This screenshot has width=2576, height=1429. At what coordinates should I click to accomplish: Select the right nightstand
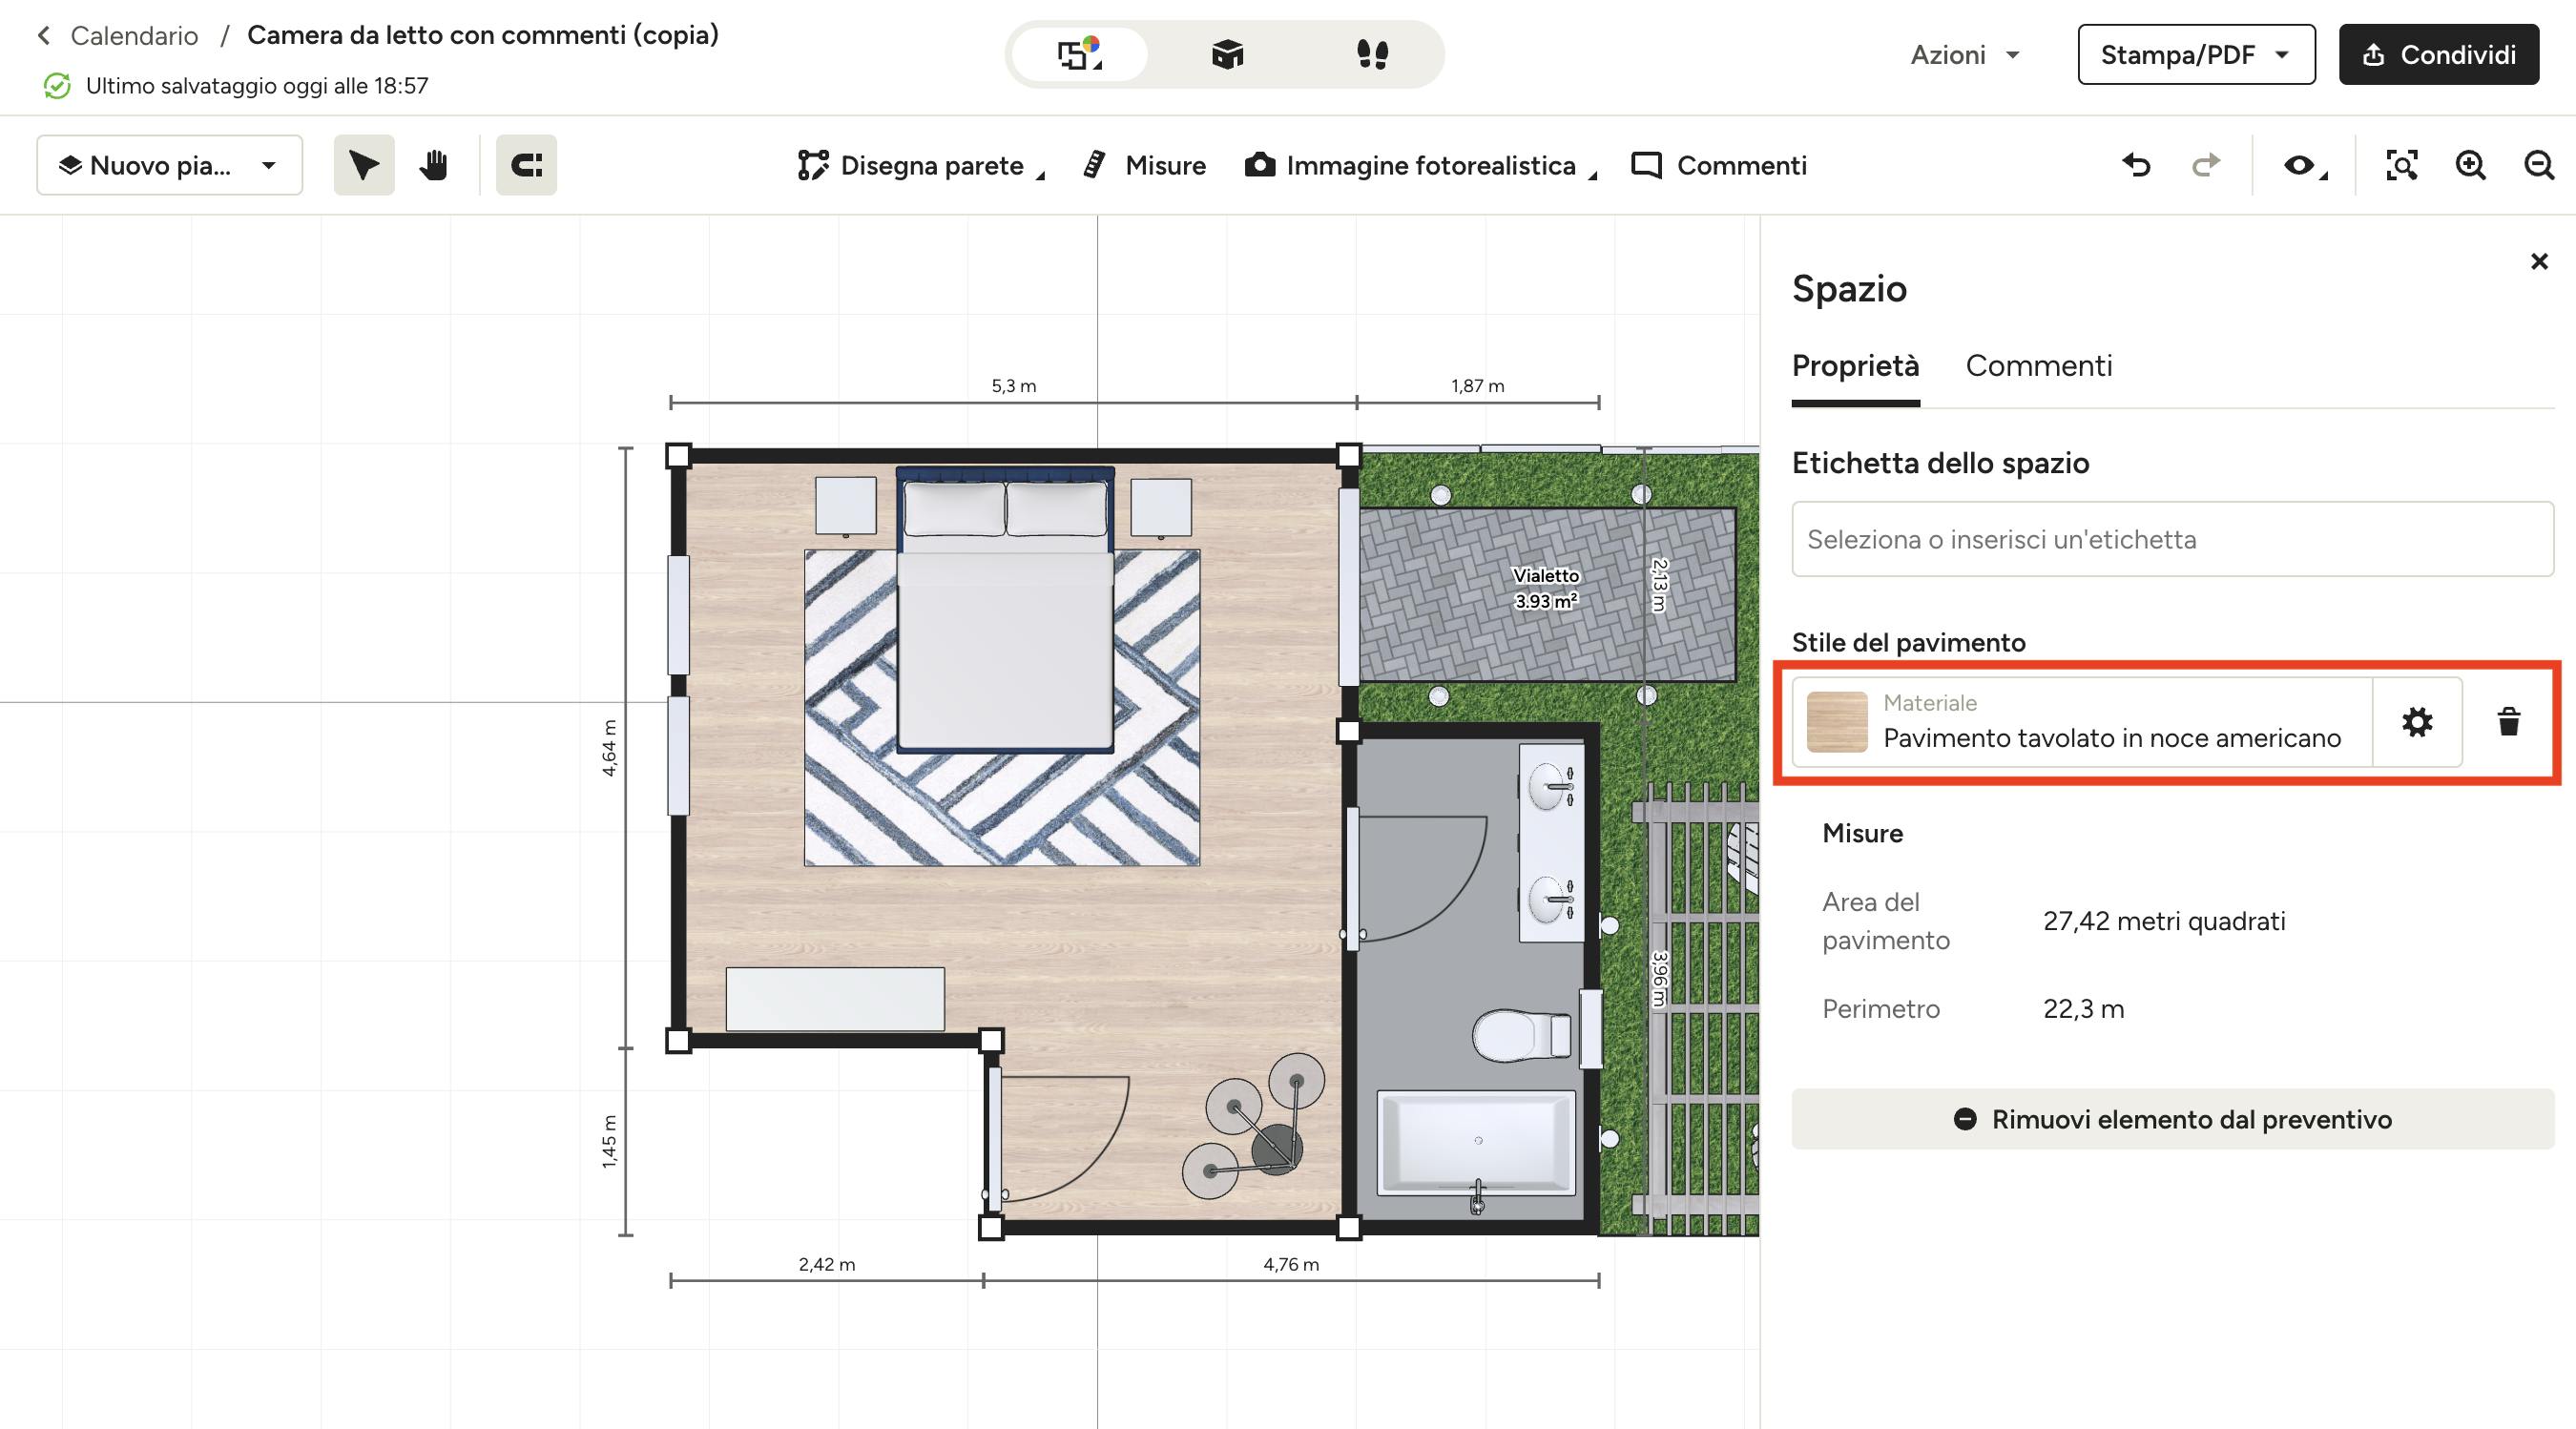coord(1161,507)
